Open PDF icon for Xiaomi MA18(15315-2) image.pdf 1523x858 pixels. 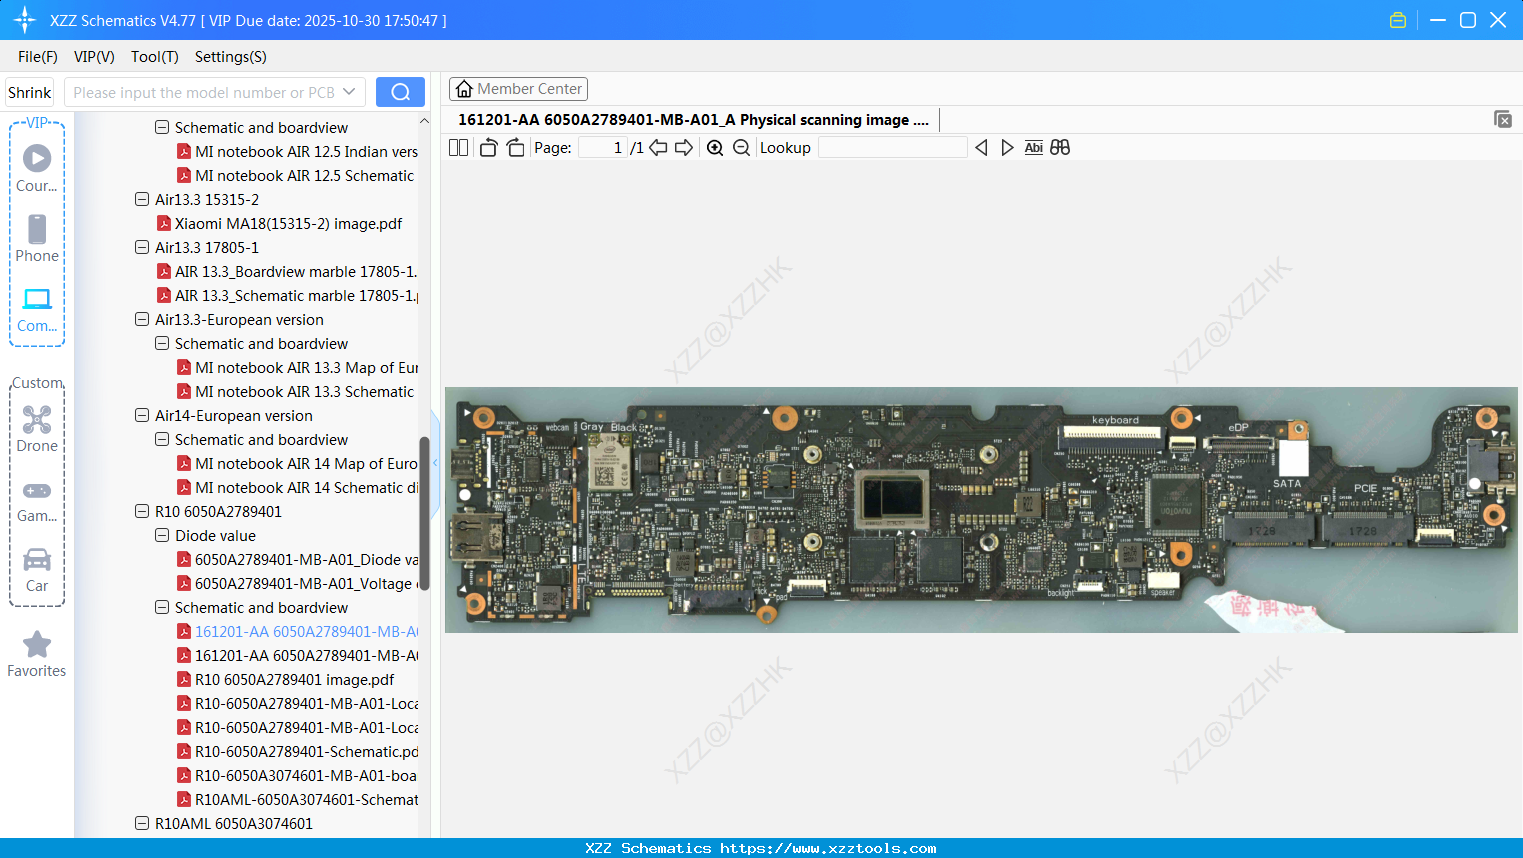(x=164, y=223)
